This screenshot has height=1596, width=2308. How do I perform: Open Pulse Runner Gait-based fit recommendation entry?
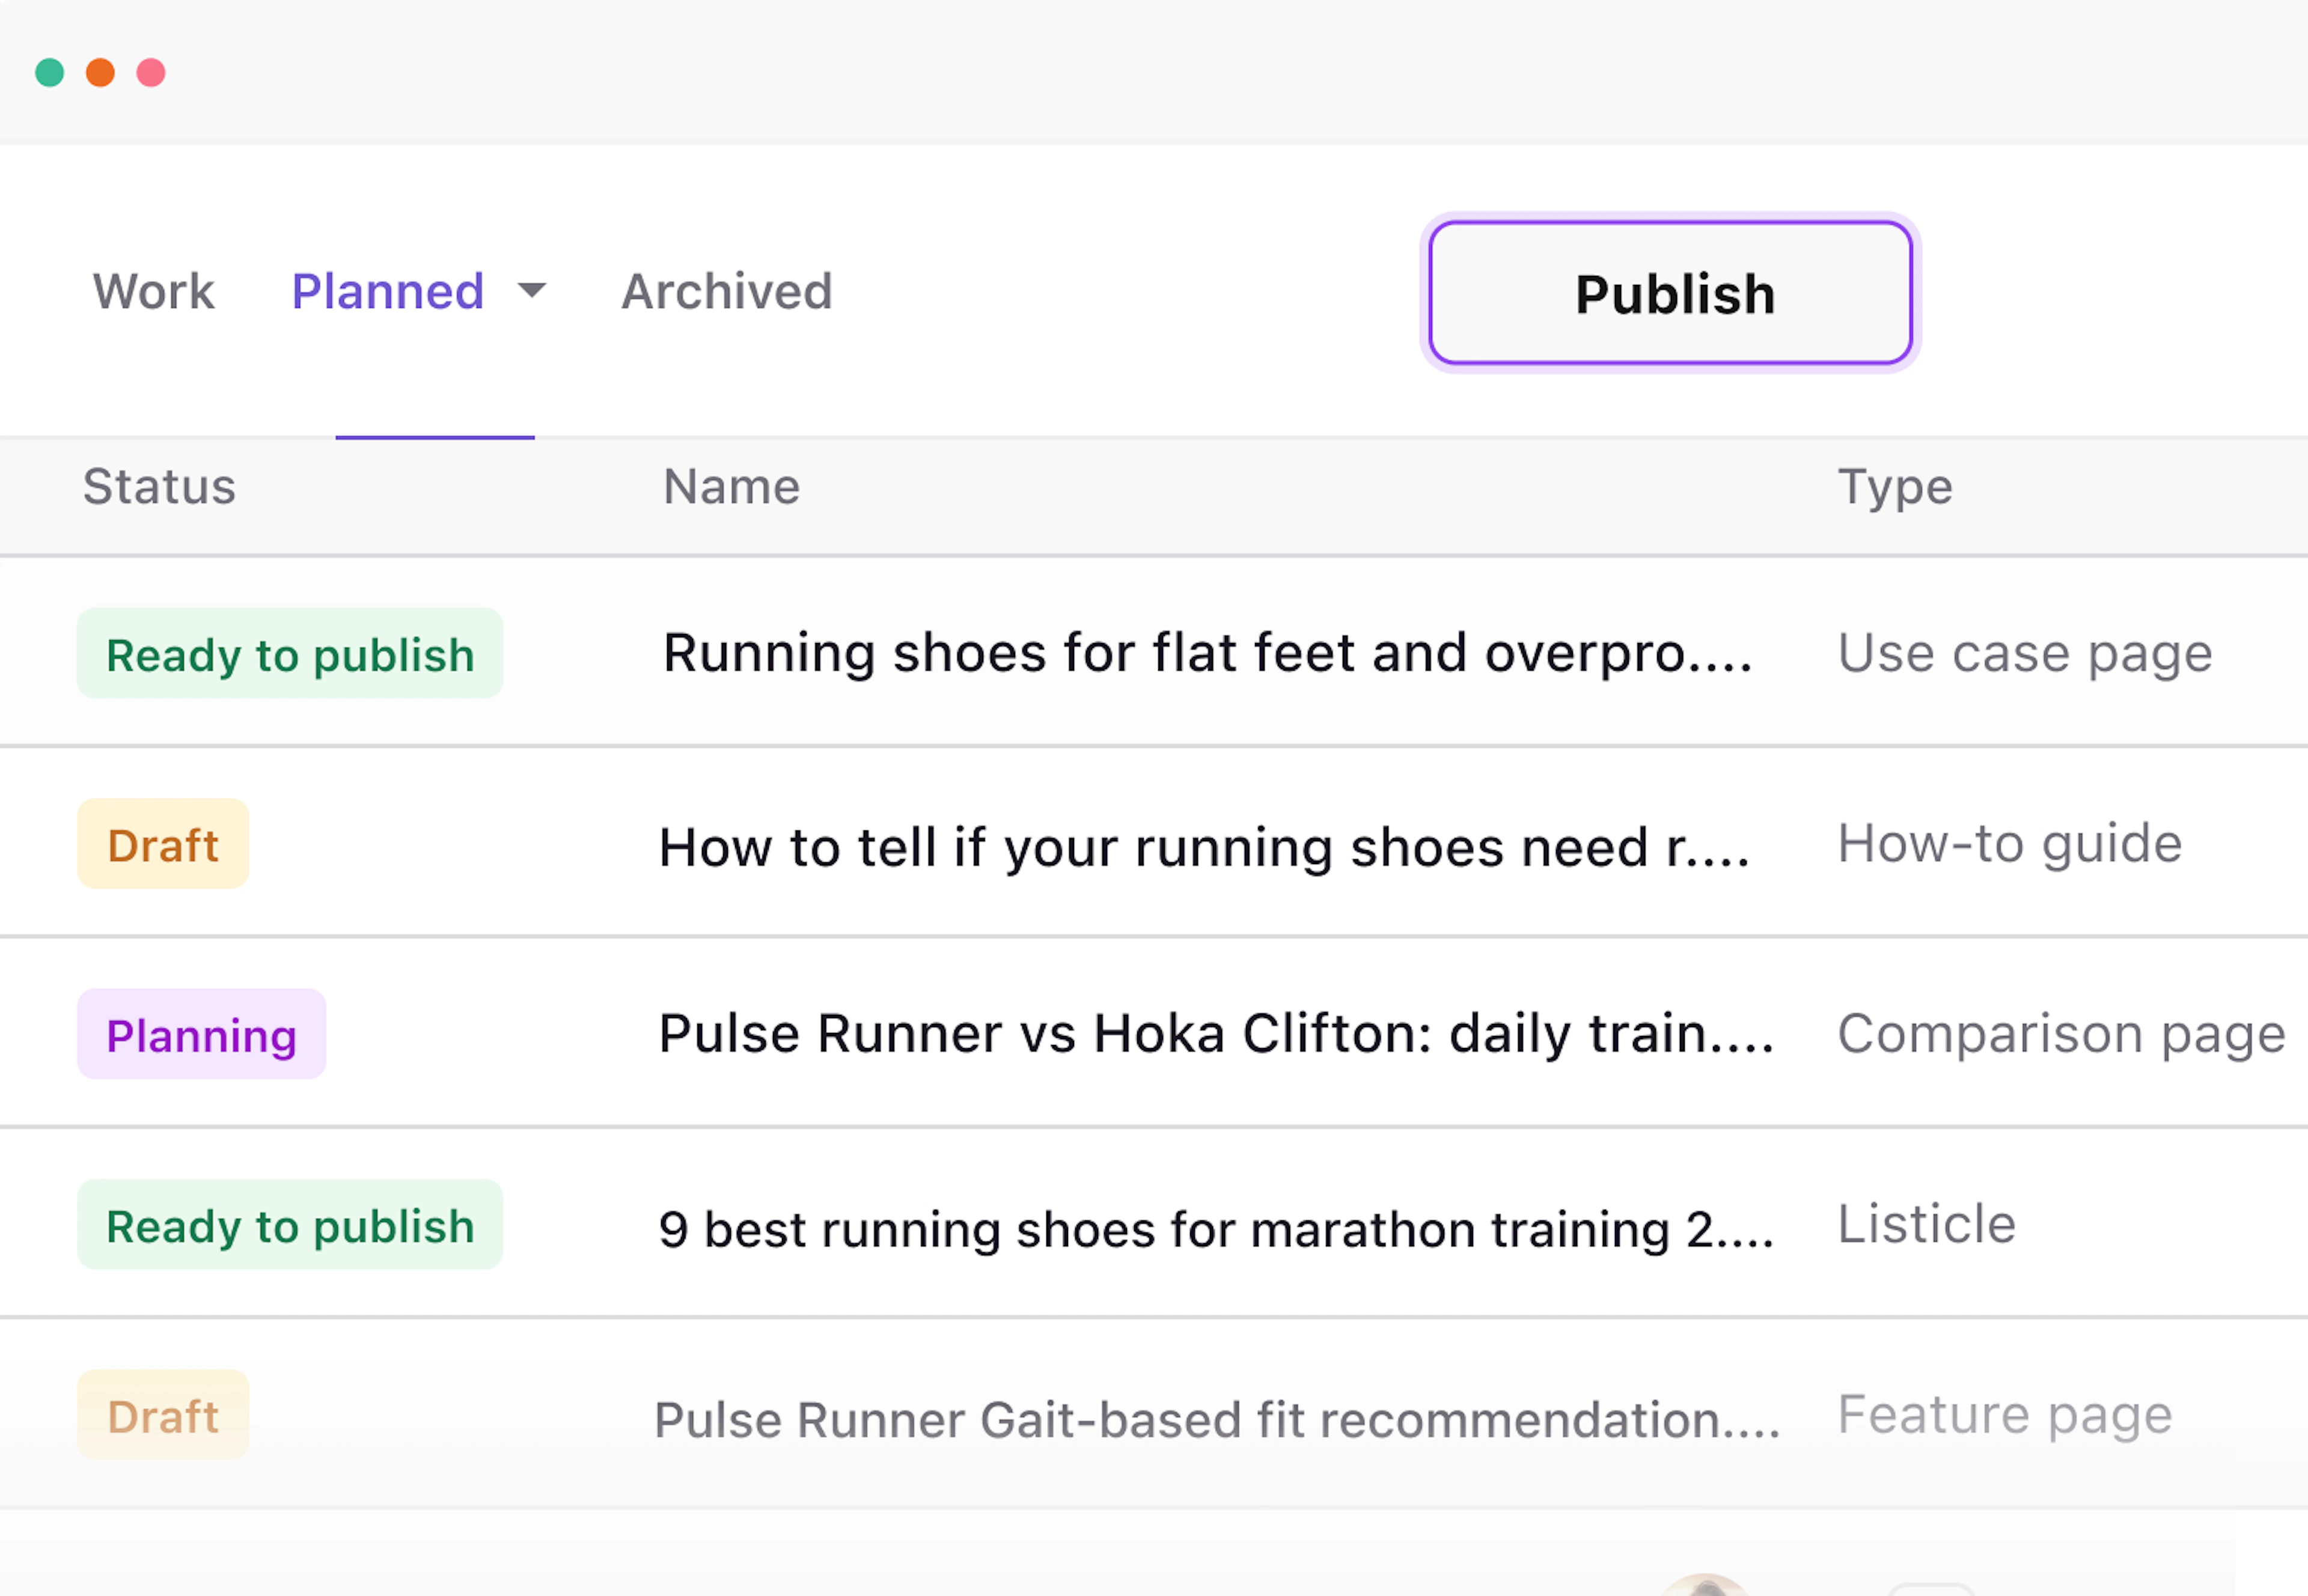tap(1216, 1420)
